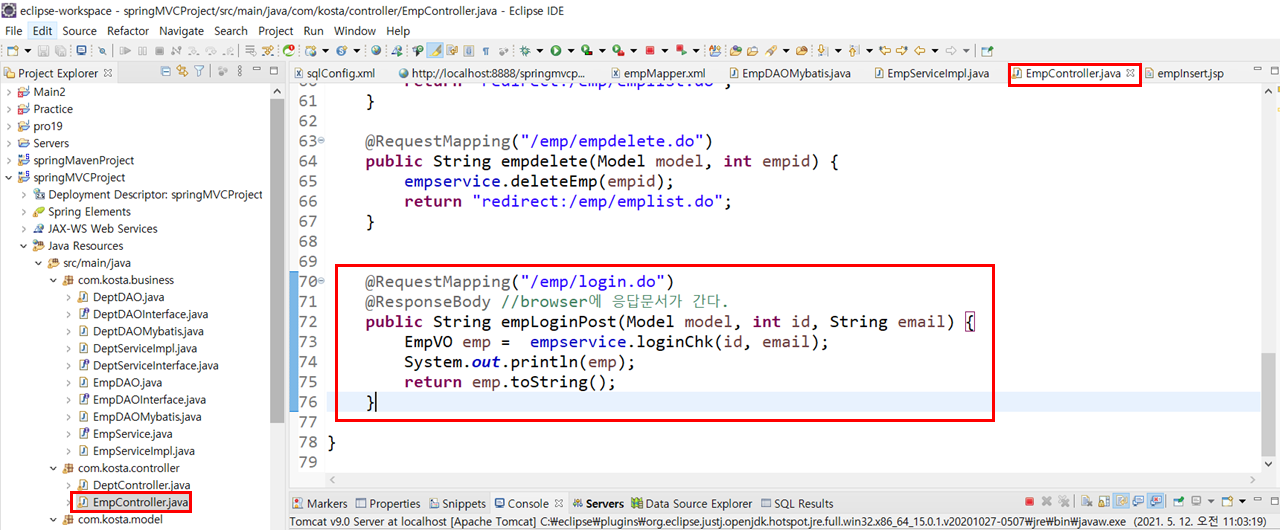Select EmpServiceImpl.java in Project Explorer tree
Viewport: 1280px width, 530px height.
143,450
